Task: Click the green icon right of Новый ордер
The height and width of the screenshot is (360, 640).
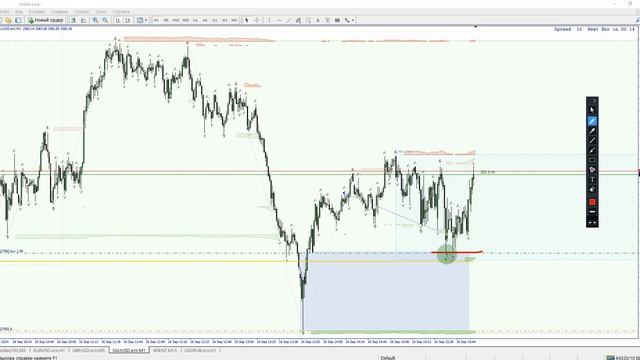Action: click(x=74, y=20)
